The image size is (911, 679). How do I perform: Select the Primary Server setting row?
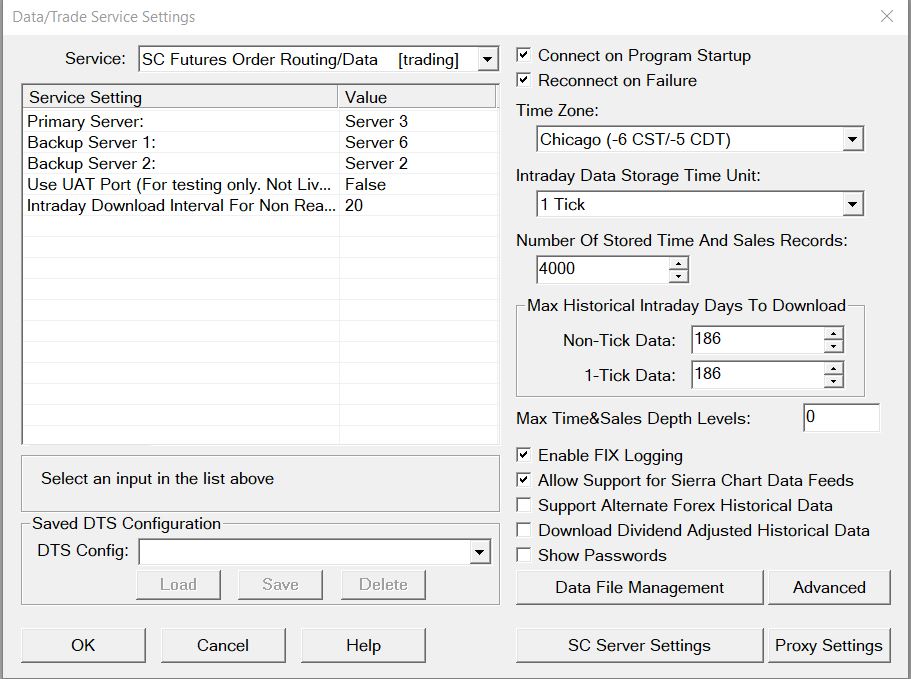(260, 121)
